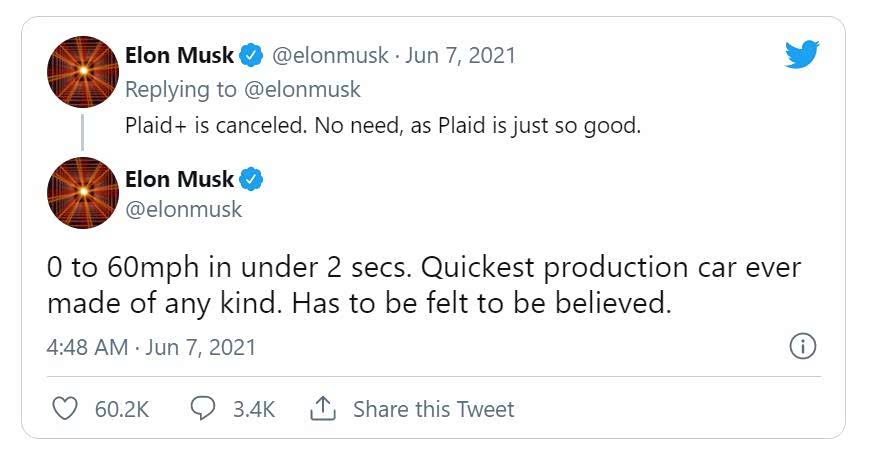Open @elonmusk handle next to Jun 7 date
The height and width of the screenshot is (452, 876).
click(x=331, y=56)
